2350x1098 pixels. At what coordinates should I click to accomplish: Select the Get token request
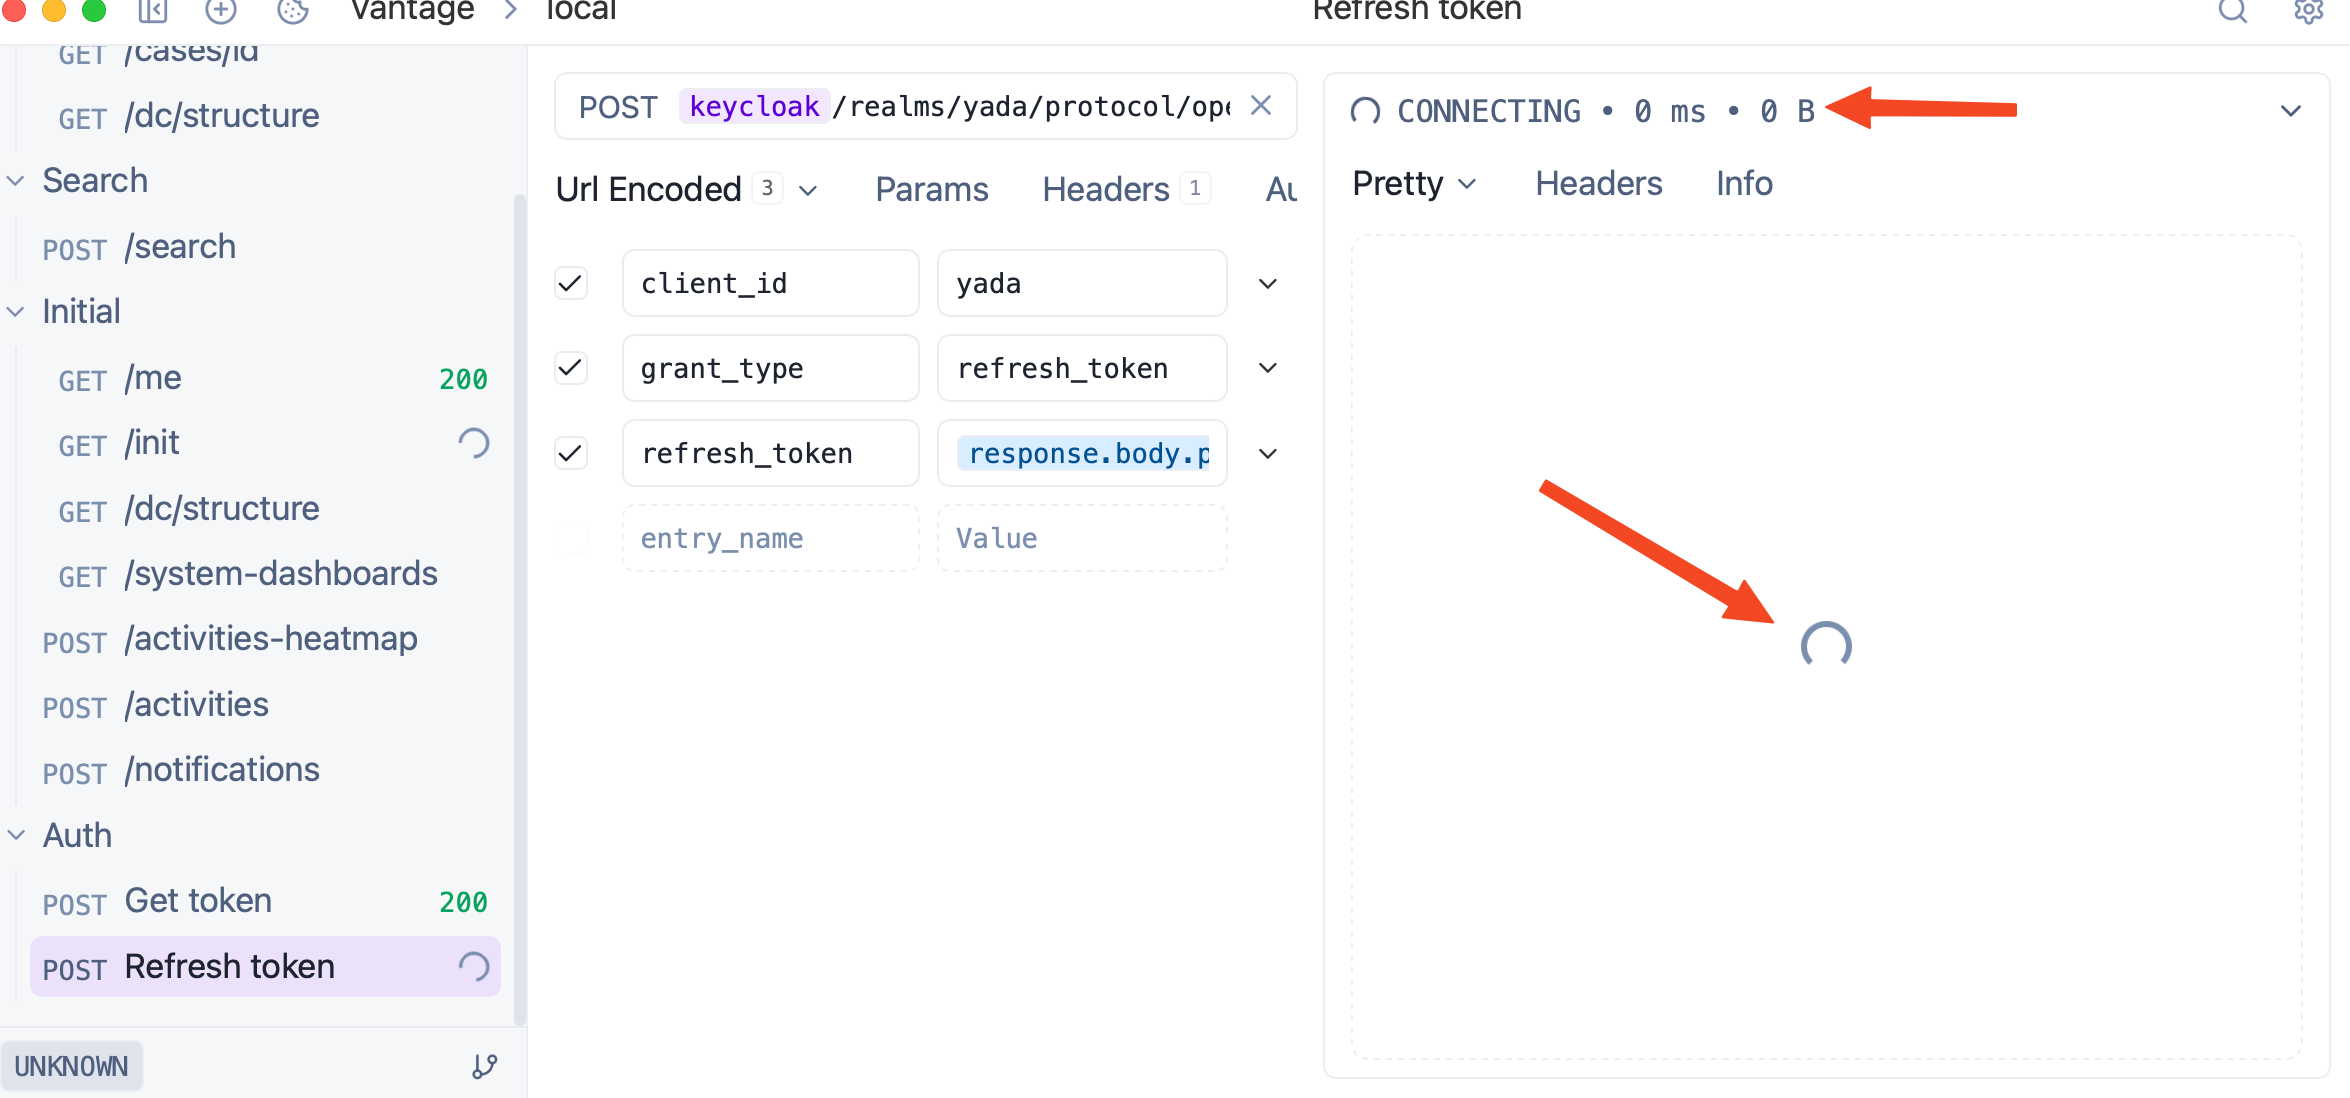198,901
